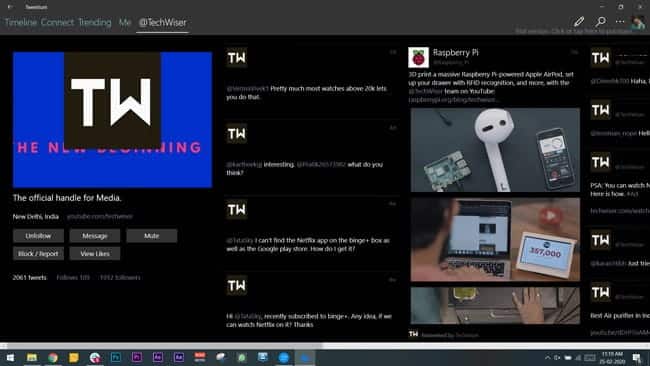
Task: Click the horizontal scrollbar under the columns
Action: [x=325, y=346]
